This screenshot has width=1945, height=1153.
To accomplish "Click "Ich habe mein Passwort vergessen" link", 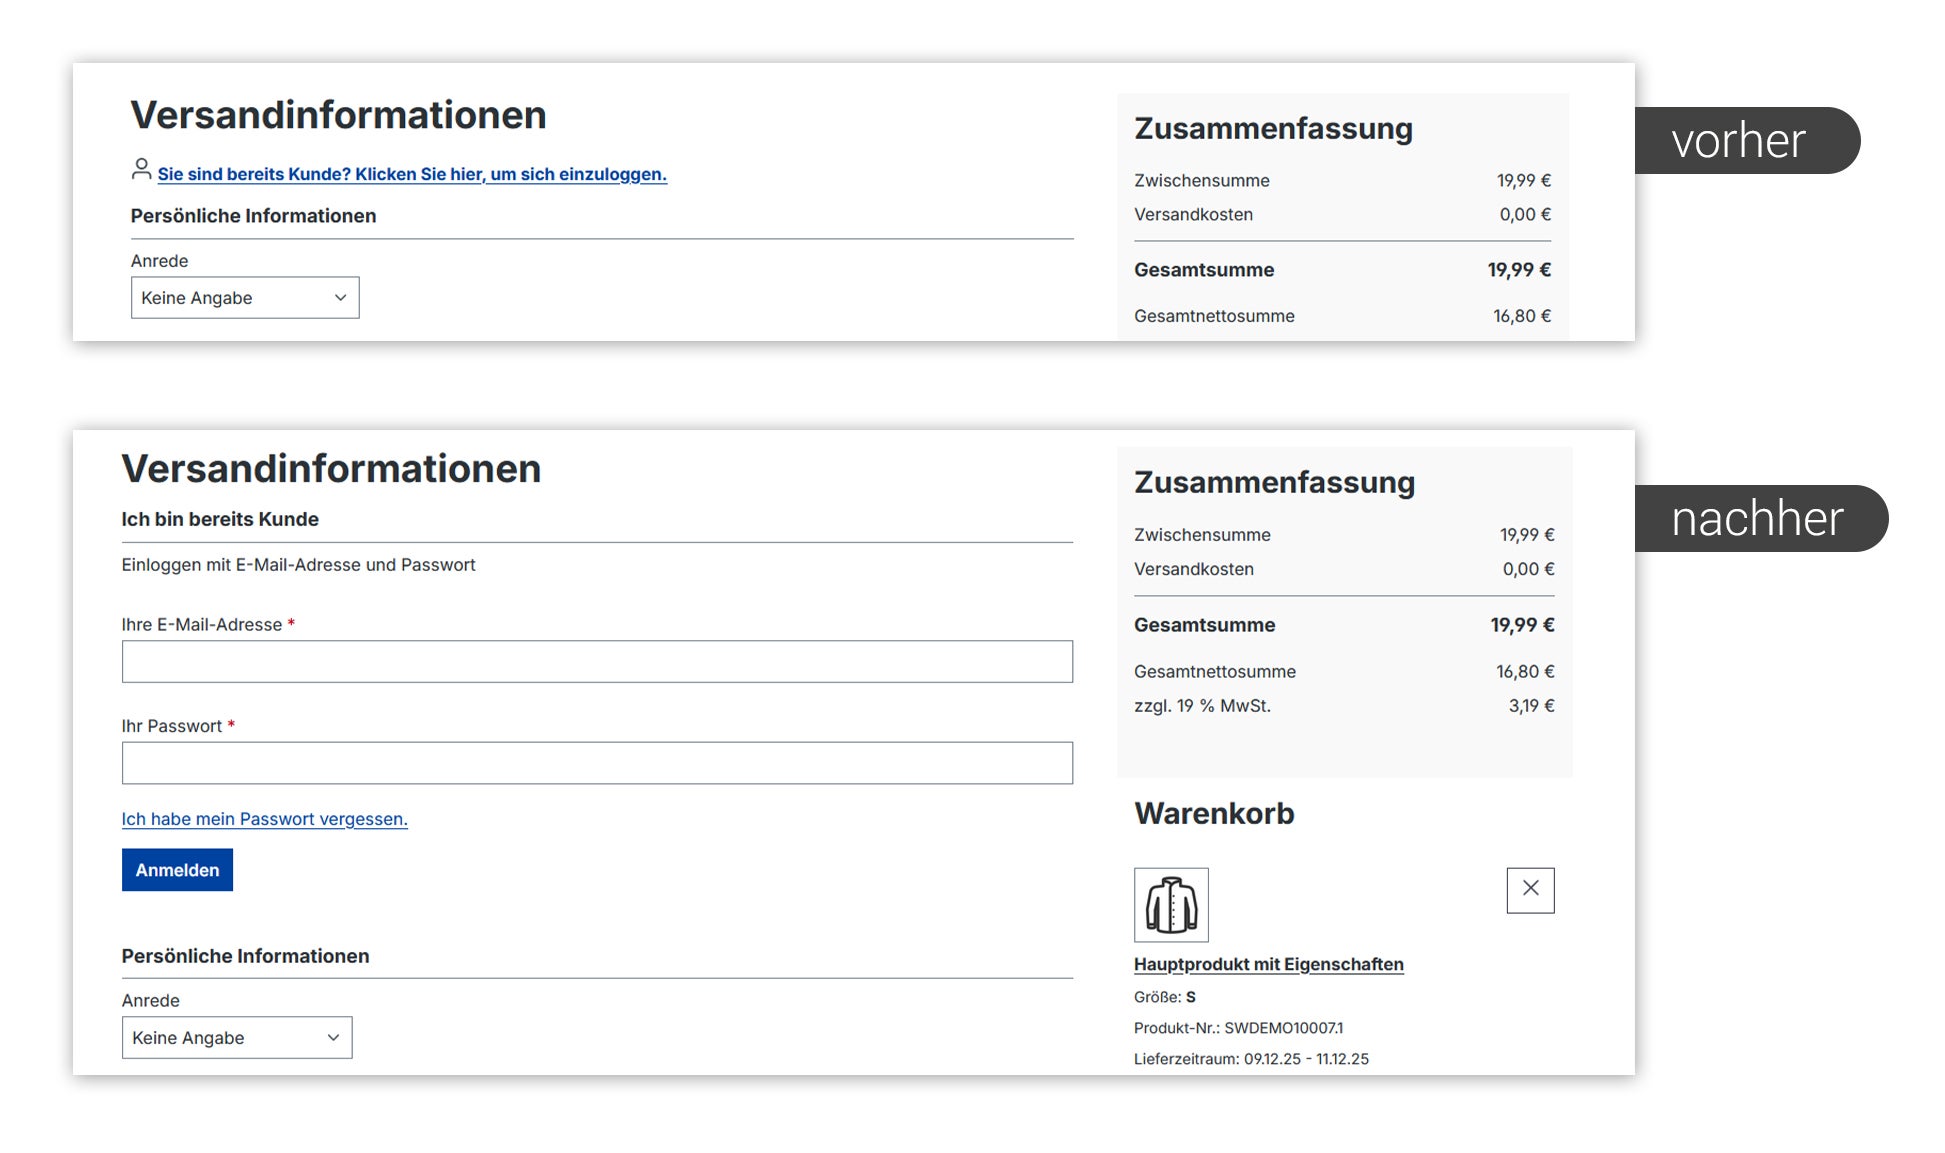I will pyautogui.click(x=264, y=818).
